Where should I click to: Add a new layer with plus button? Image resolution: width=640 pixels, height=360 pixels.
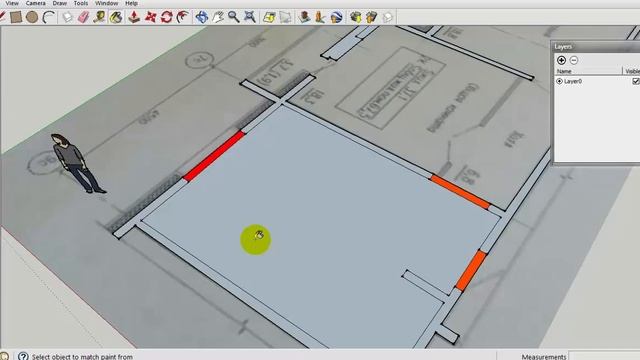561,60
